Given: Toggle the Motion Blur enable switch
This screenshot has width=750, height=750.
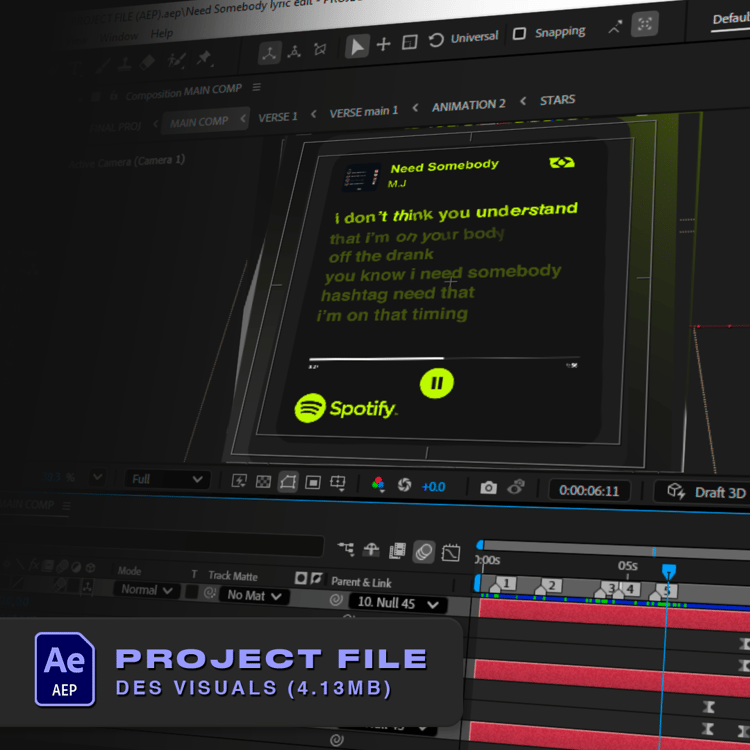Looking at the screenshot, I should pyautogui.click(x=423, y=552).
